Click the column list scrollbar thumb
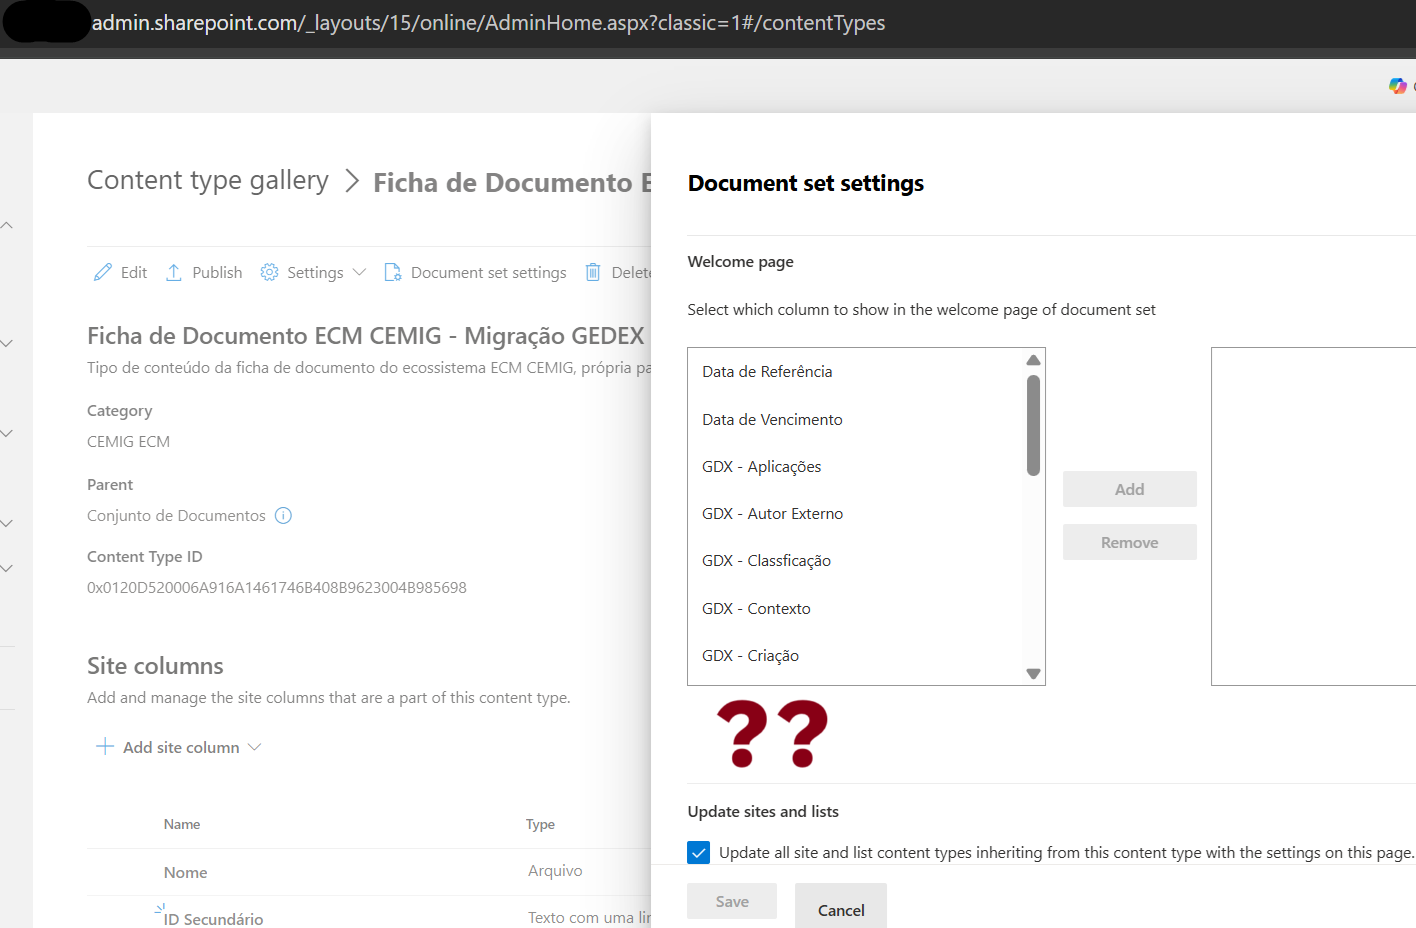1416x928 pixels. 1034,425
